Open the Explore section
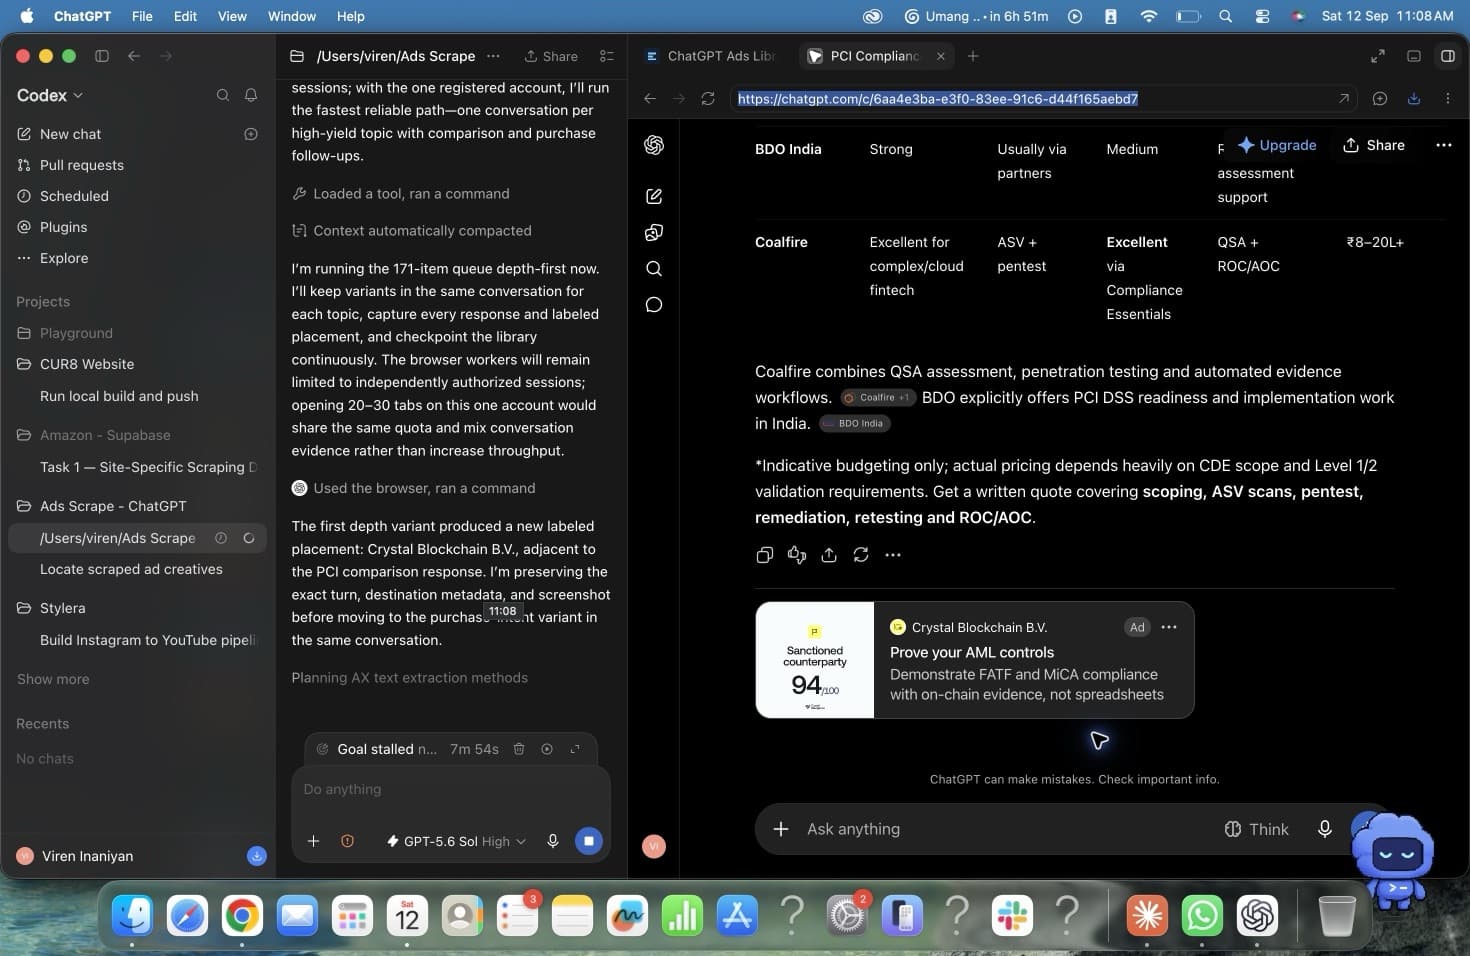1470x956 pixels. (x=64, y=258)
